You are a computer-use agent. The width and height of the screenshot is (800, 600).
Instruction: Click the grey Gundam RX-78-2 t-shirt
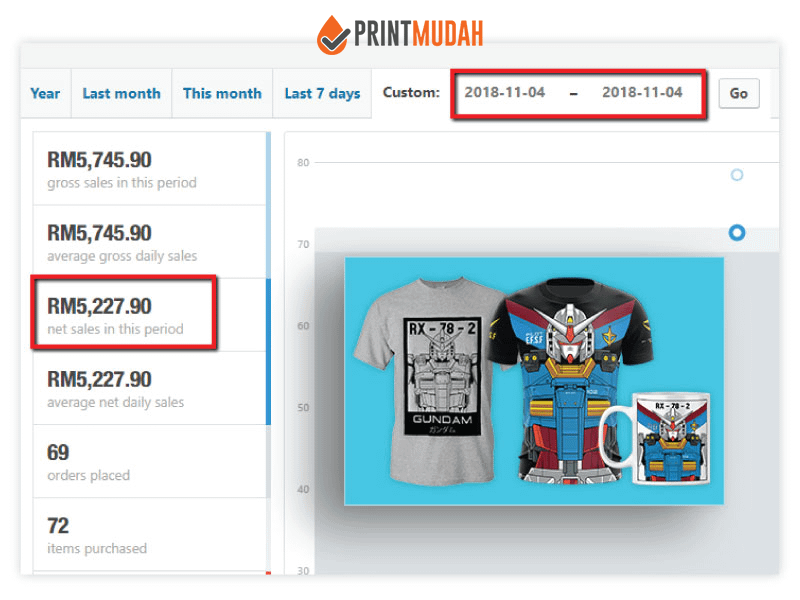click(x=431, y=379)
